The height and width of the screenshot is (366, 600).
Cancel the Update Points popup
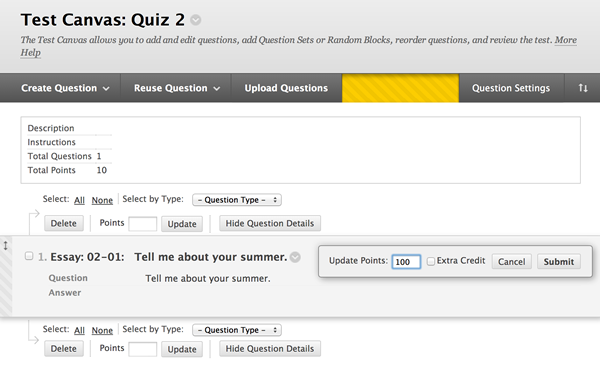pyautogui.click(x=512, y=261)
